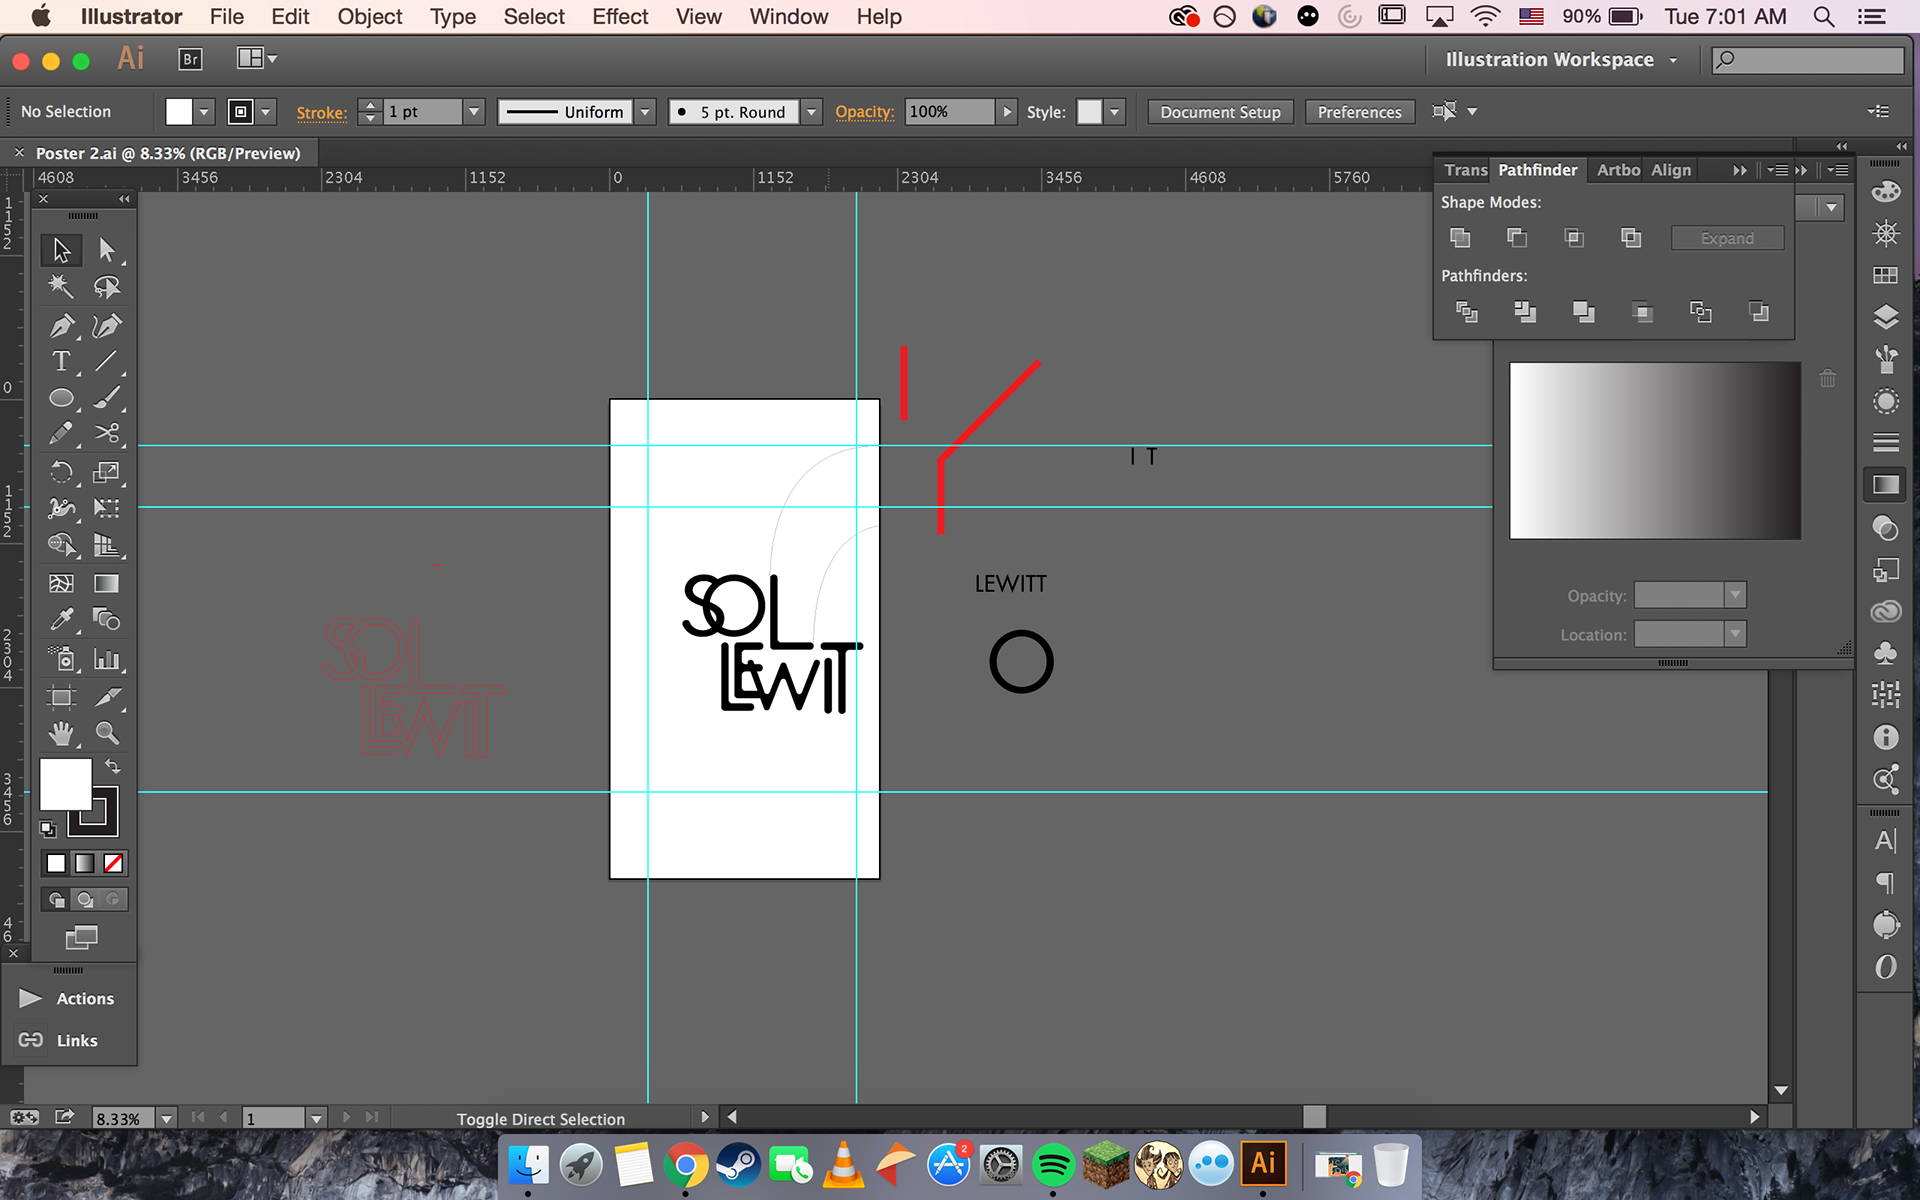Select the Direct Selection tool

(x=106, y=250)
